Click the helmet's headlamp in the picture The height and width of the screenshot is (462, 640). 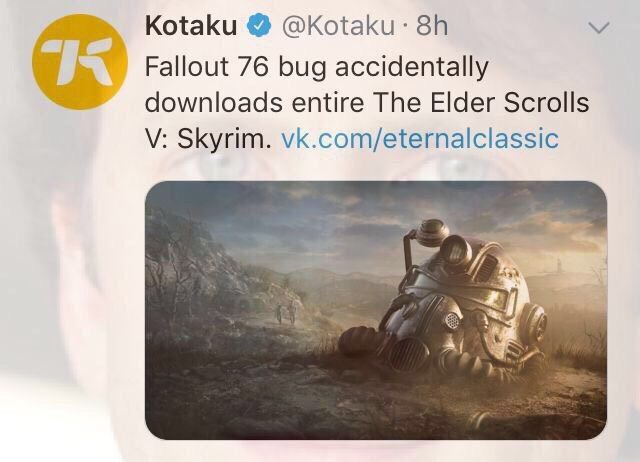(x=456, y=250)
